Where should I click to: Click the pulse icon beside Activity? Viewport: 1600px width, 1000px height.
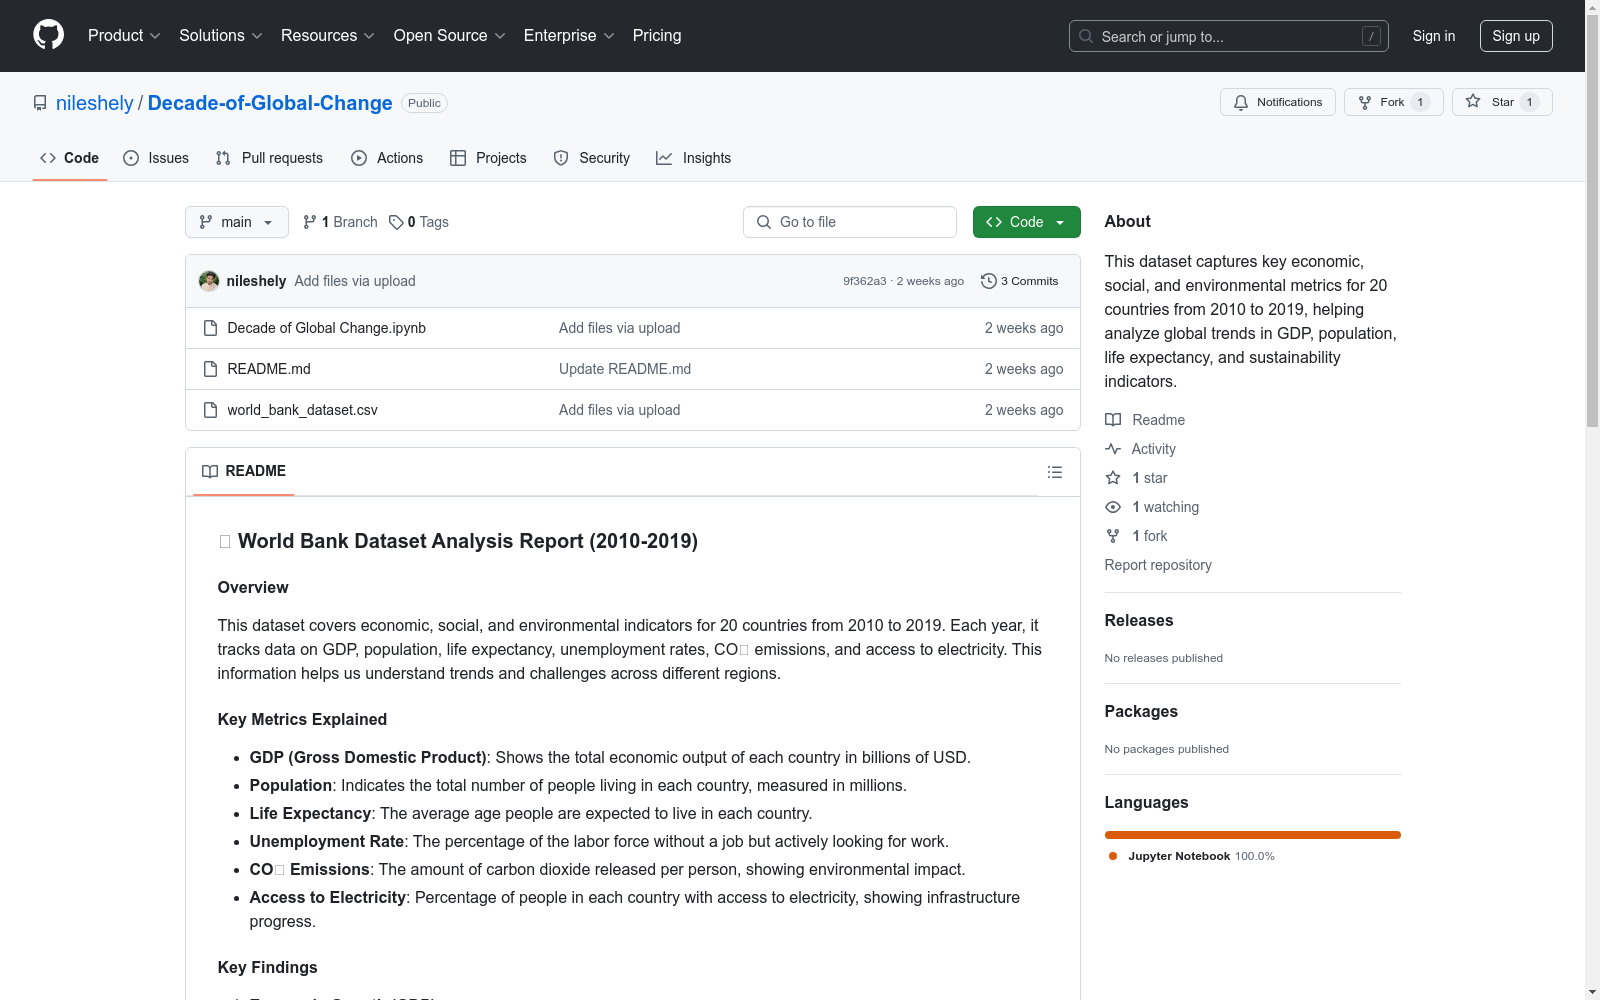coord(1113,449)
